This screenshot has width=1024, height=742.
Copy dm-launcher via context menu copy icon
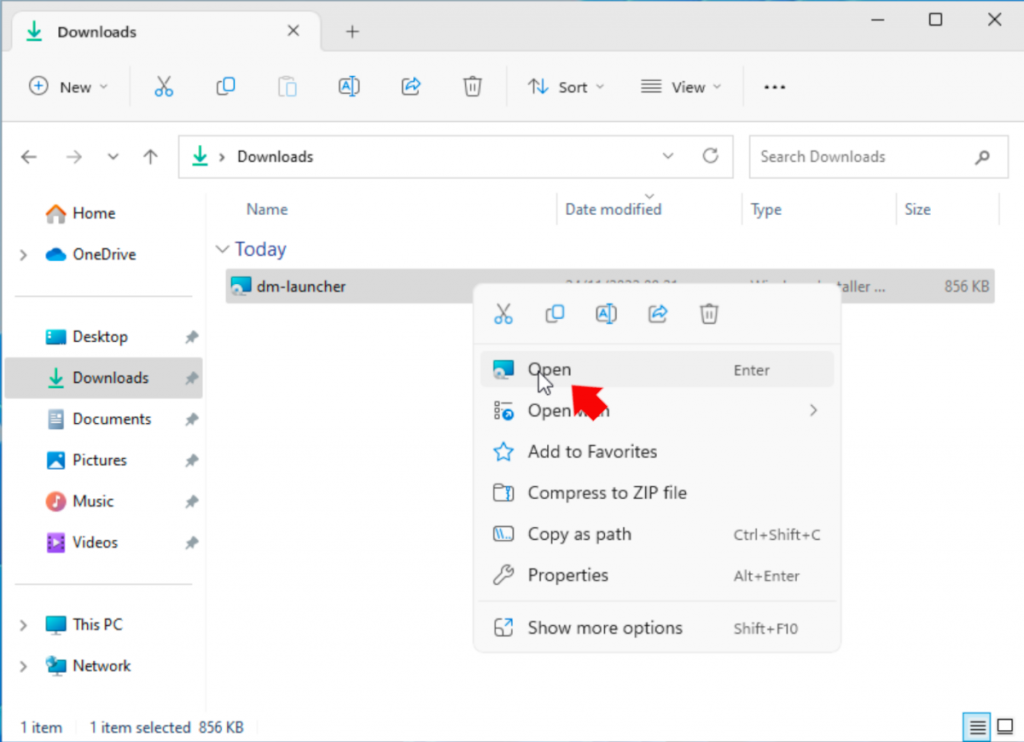click(x=555, y=313)
